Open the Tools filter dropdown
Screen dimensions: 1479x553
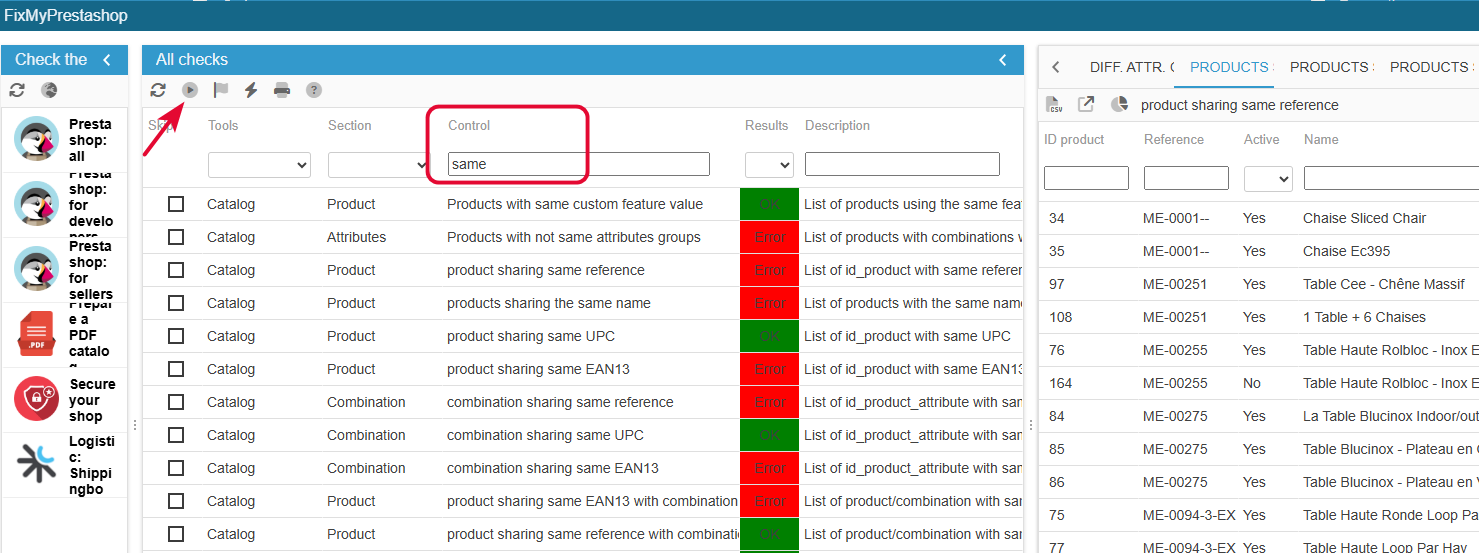coord(259,165)
